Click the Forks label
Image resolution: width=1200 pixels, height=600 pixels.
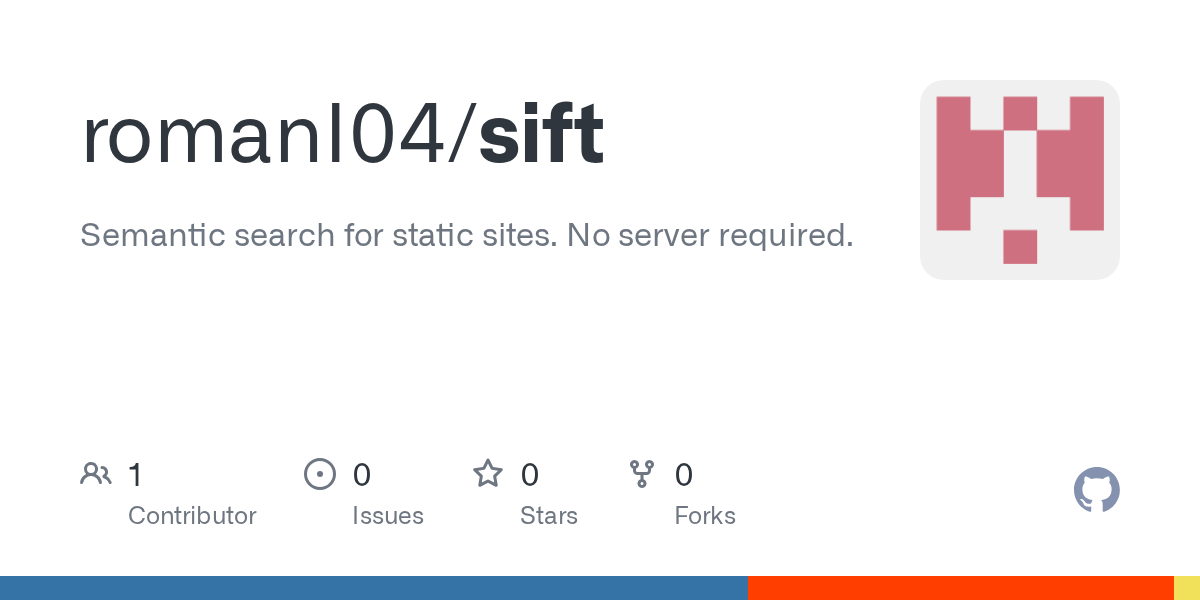705,516
